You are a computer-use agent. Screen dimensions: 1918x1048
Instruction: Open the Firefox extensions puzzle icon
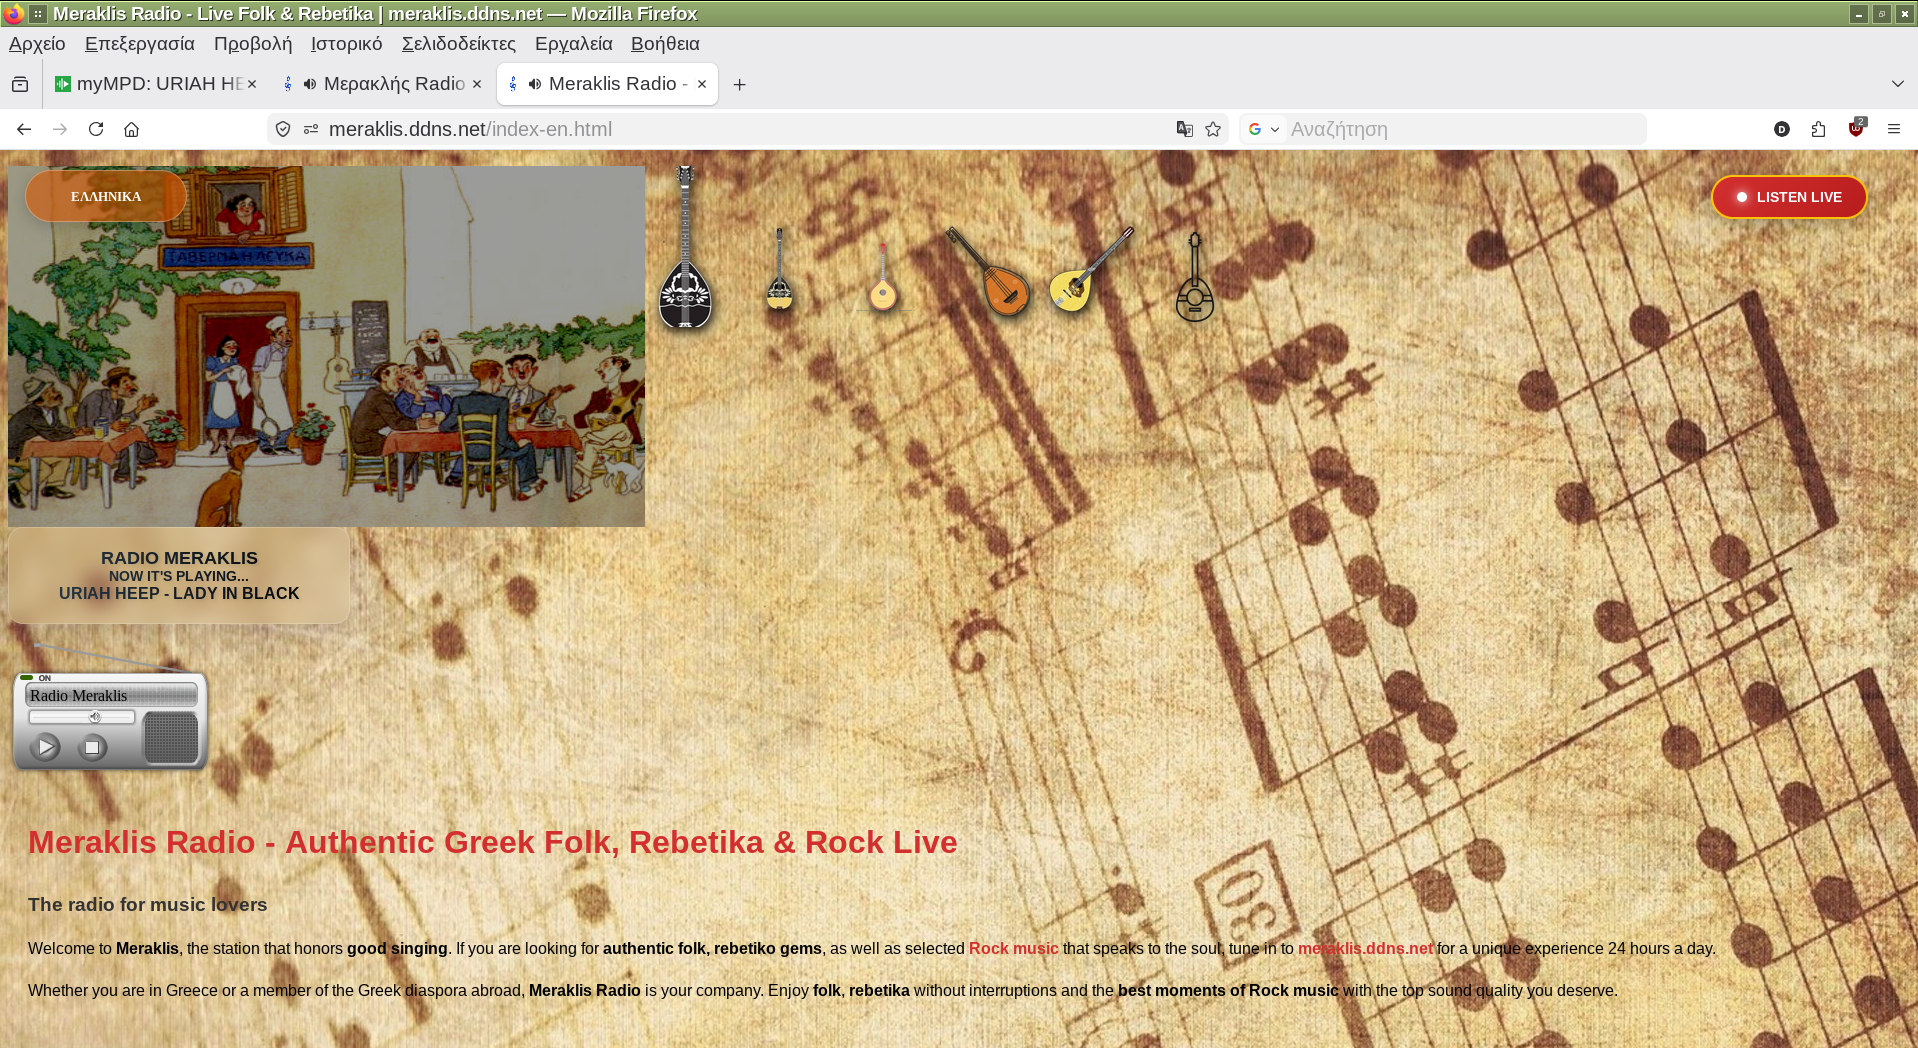pos(1818,129)
